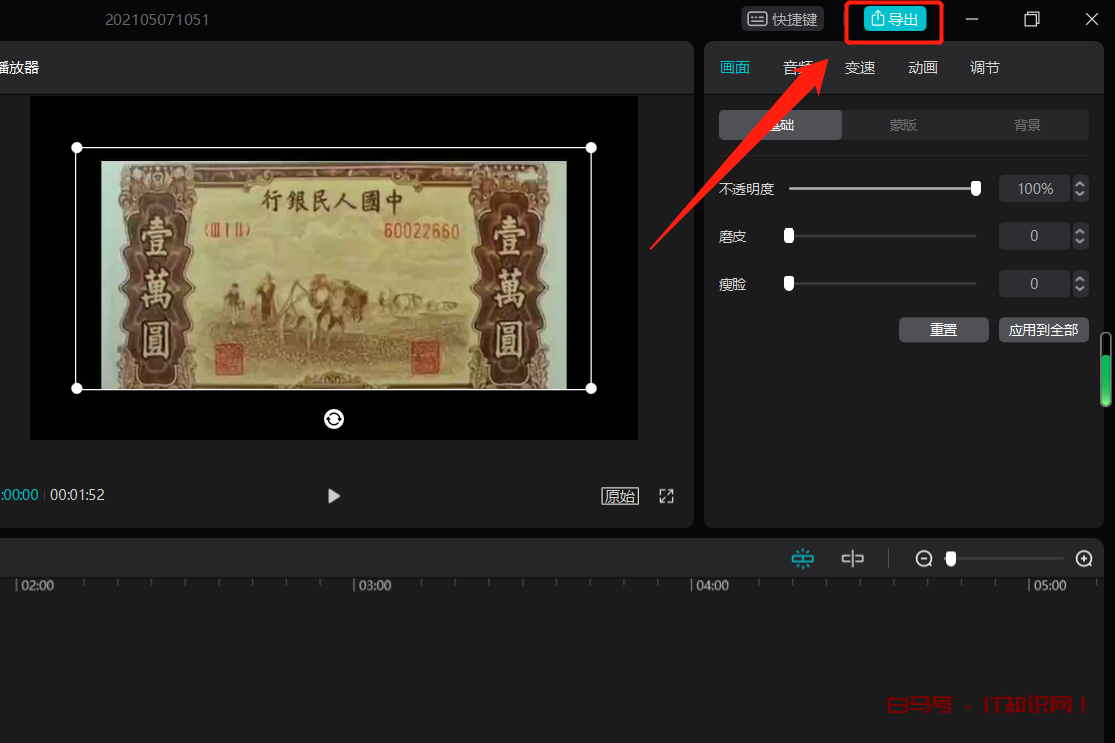Click the 重置 reset button

943,330
